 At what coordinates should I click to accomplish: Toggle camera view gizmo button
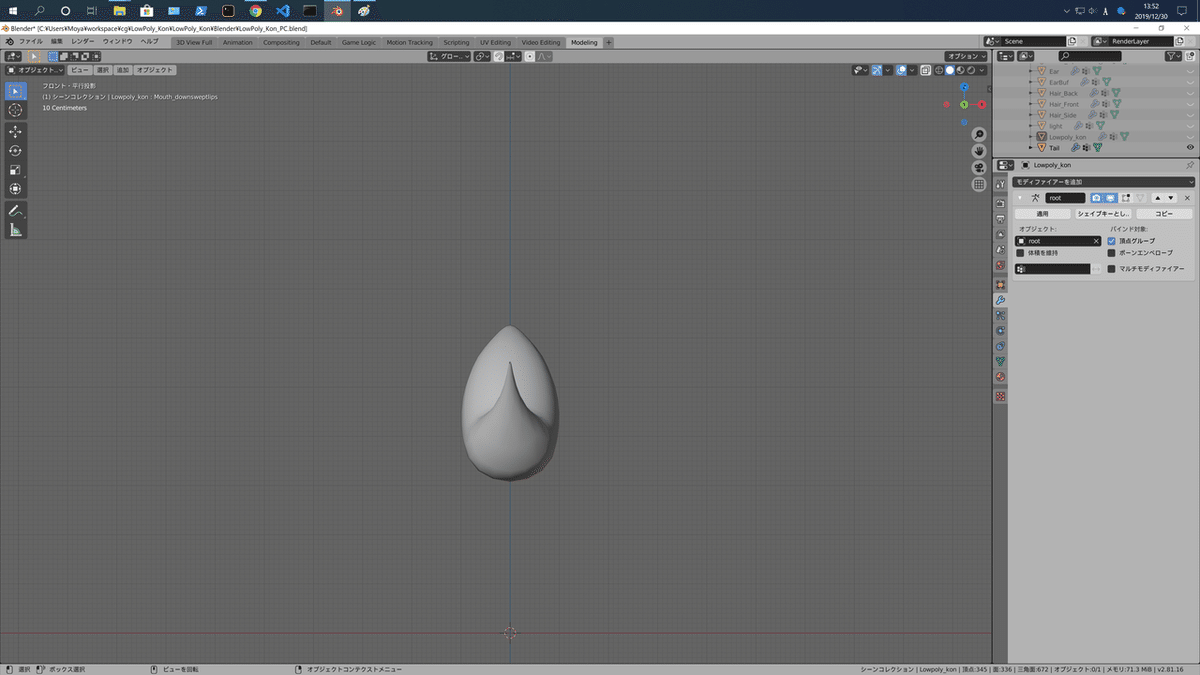(979, 168)
